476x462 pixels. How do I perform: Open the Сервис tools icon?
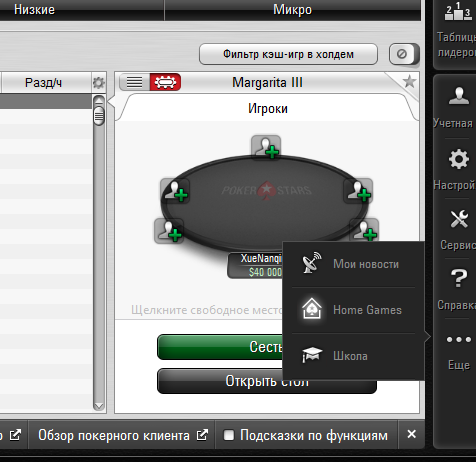(459, 219)
